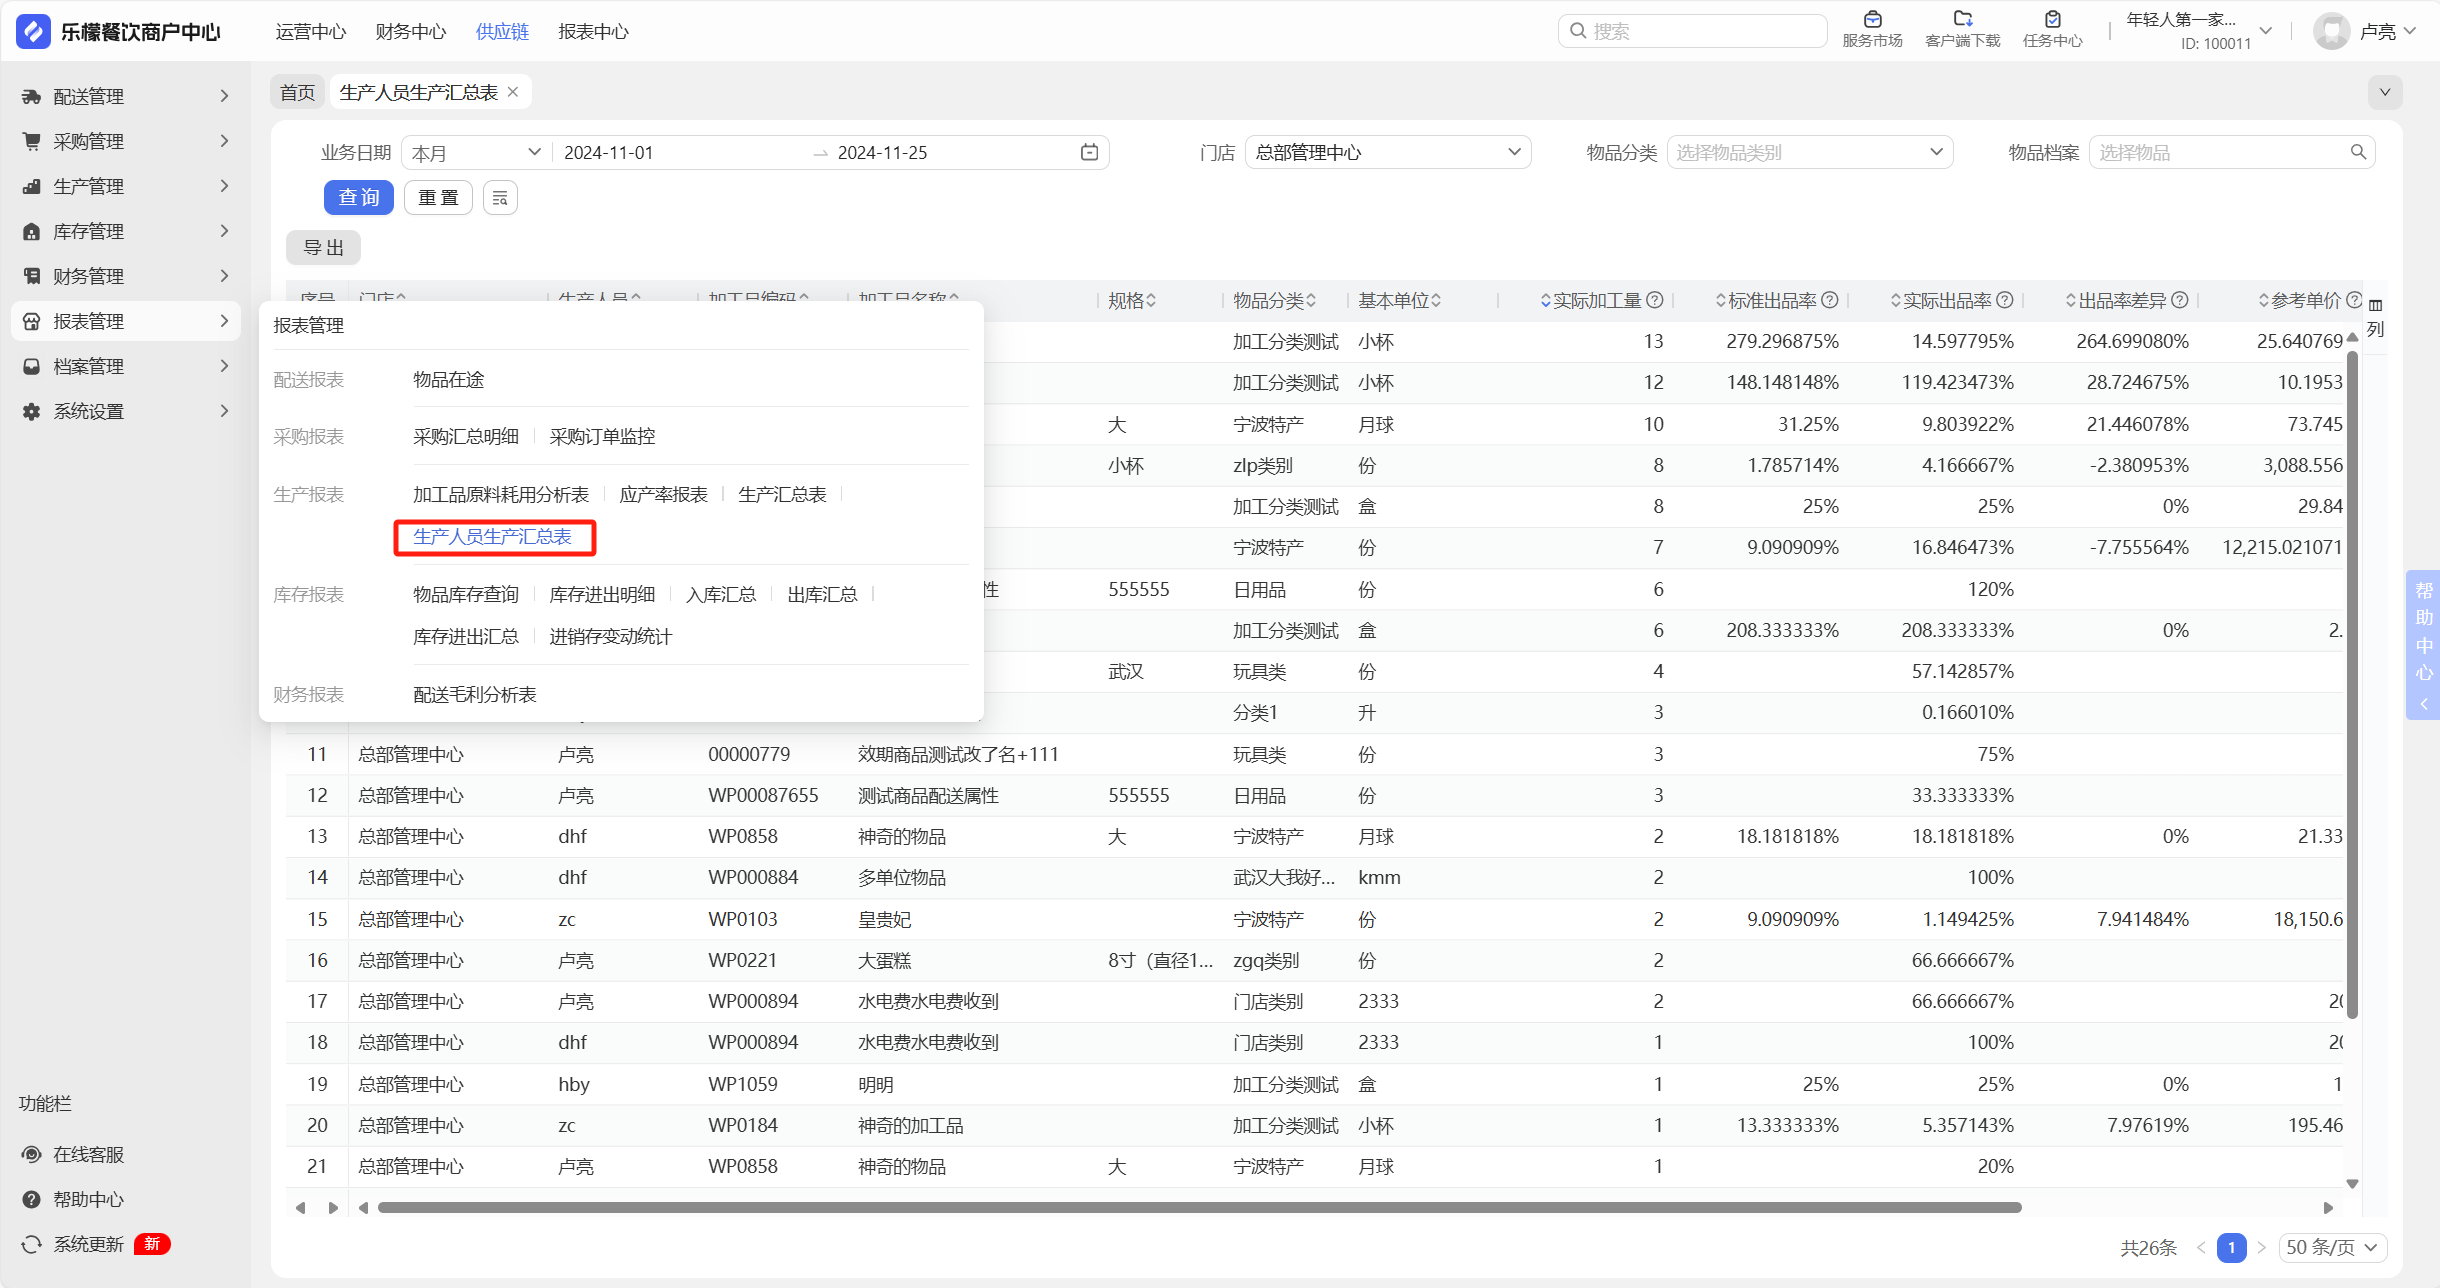Click the filter settings icon beside 重置
2440x1288 pixels.
tap(500, 198)
